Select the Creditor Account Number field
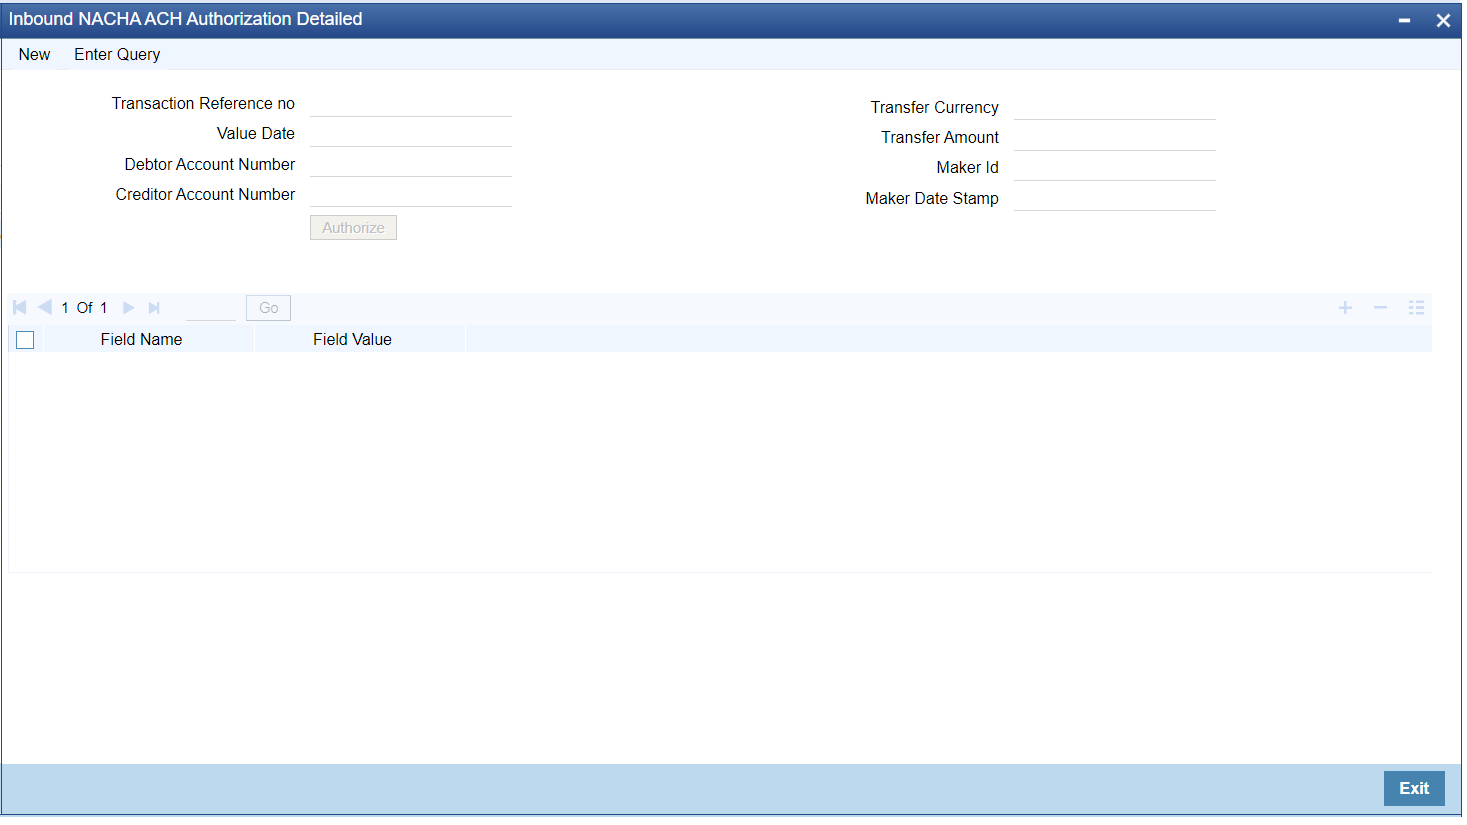Screen dimensions: 1467x825 coord(411,194)
